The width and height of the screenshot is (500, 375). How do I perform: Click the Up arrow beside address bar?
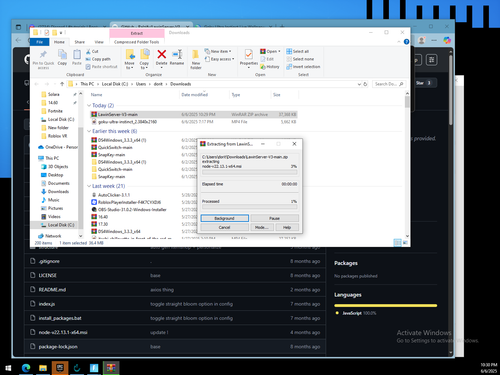62,84
